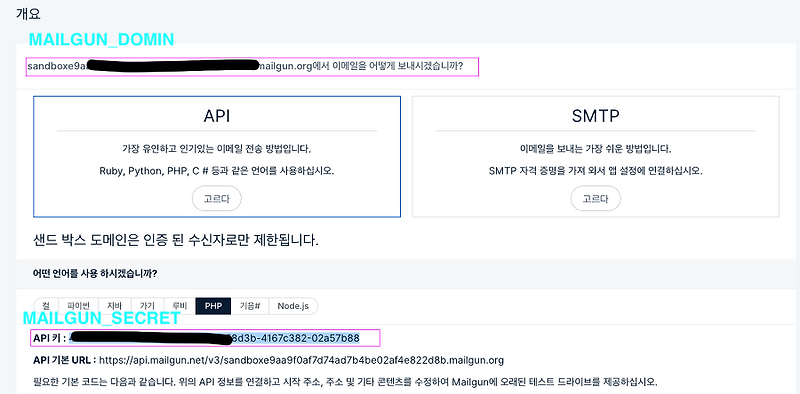
Task: Click the large API card heading
Action: point(217,116)
